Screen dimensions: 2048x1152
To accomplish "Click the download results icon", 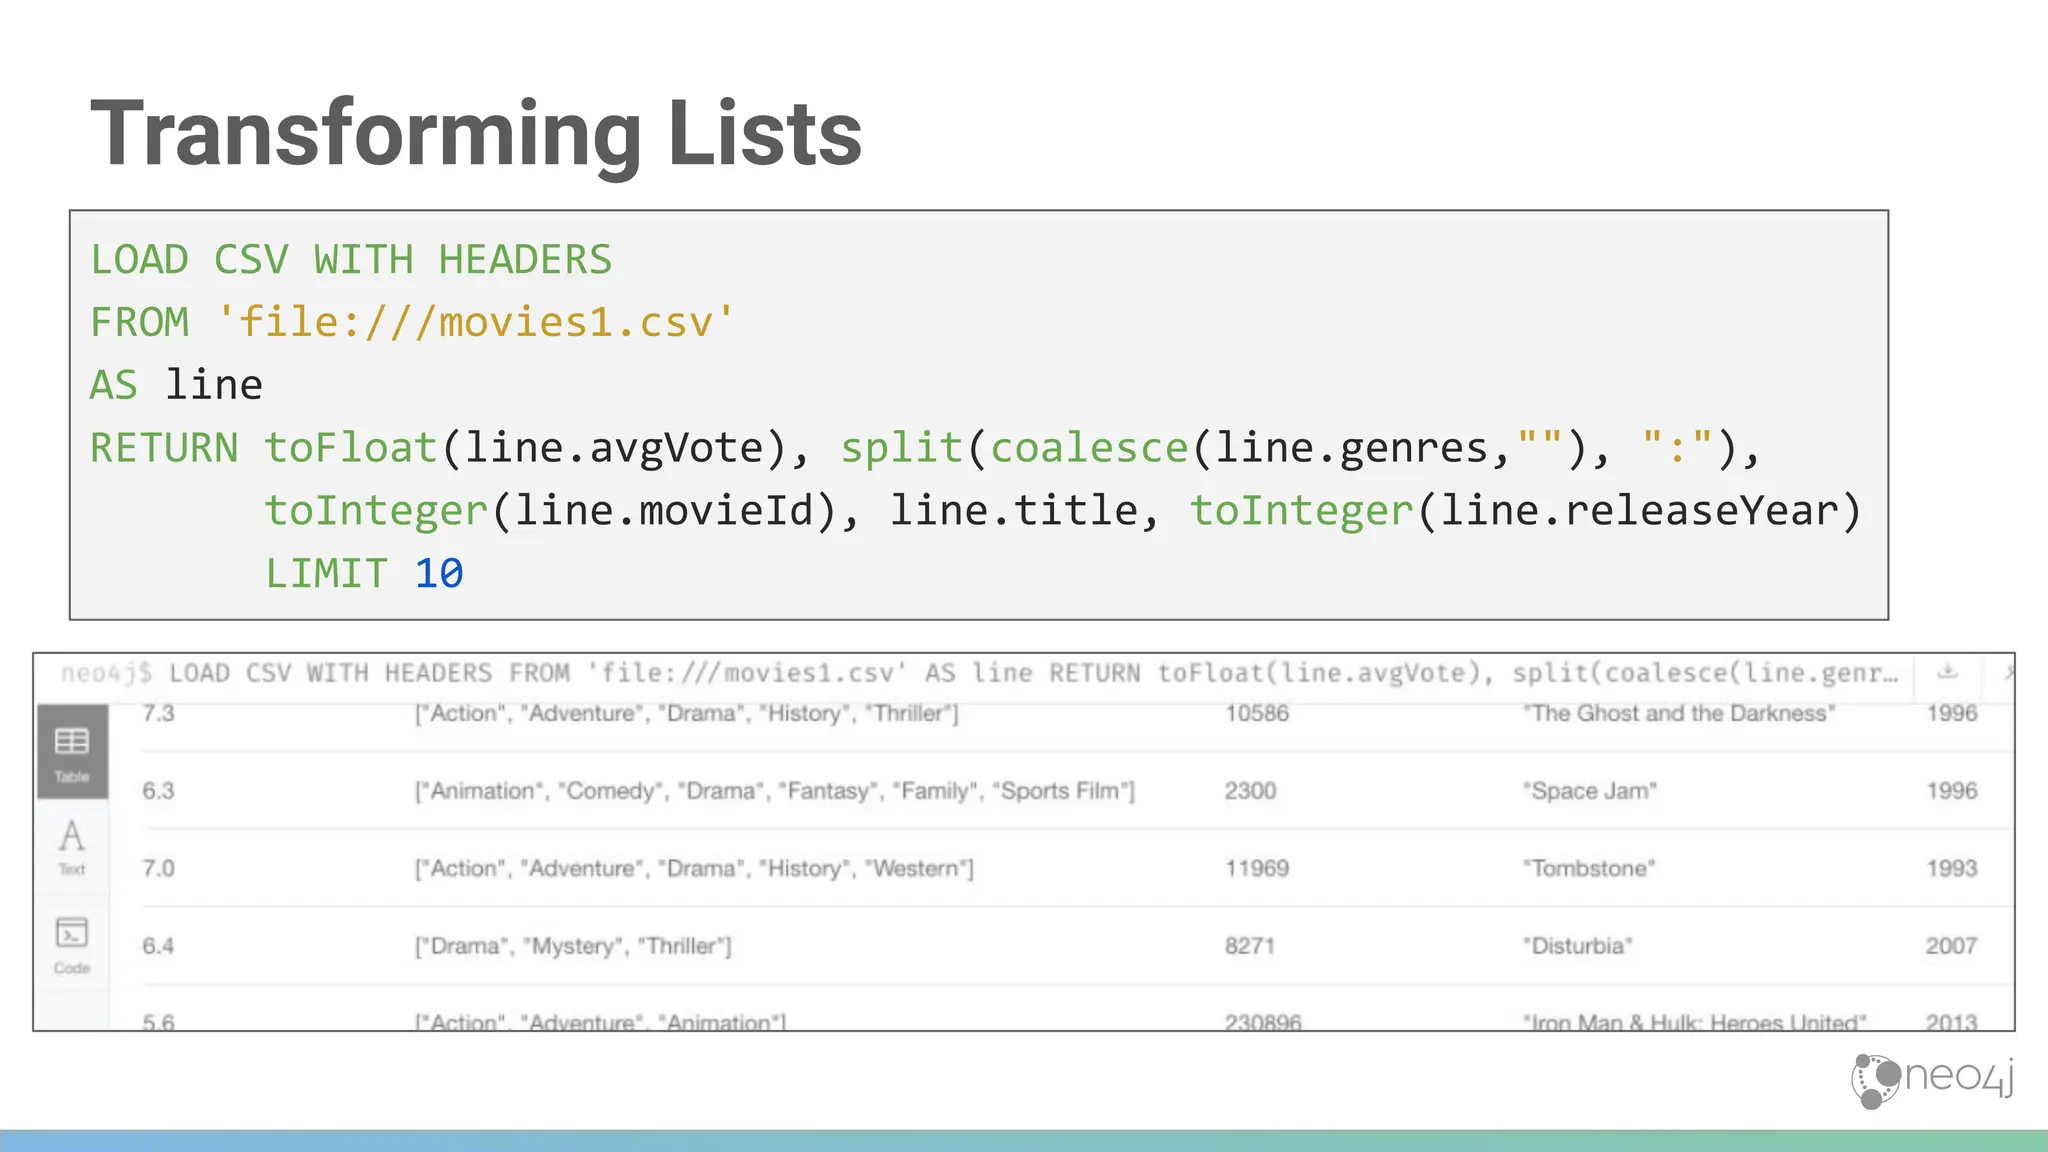I will point(1947,672).
